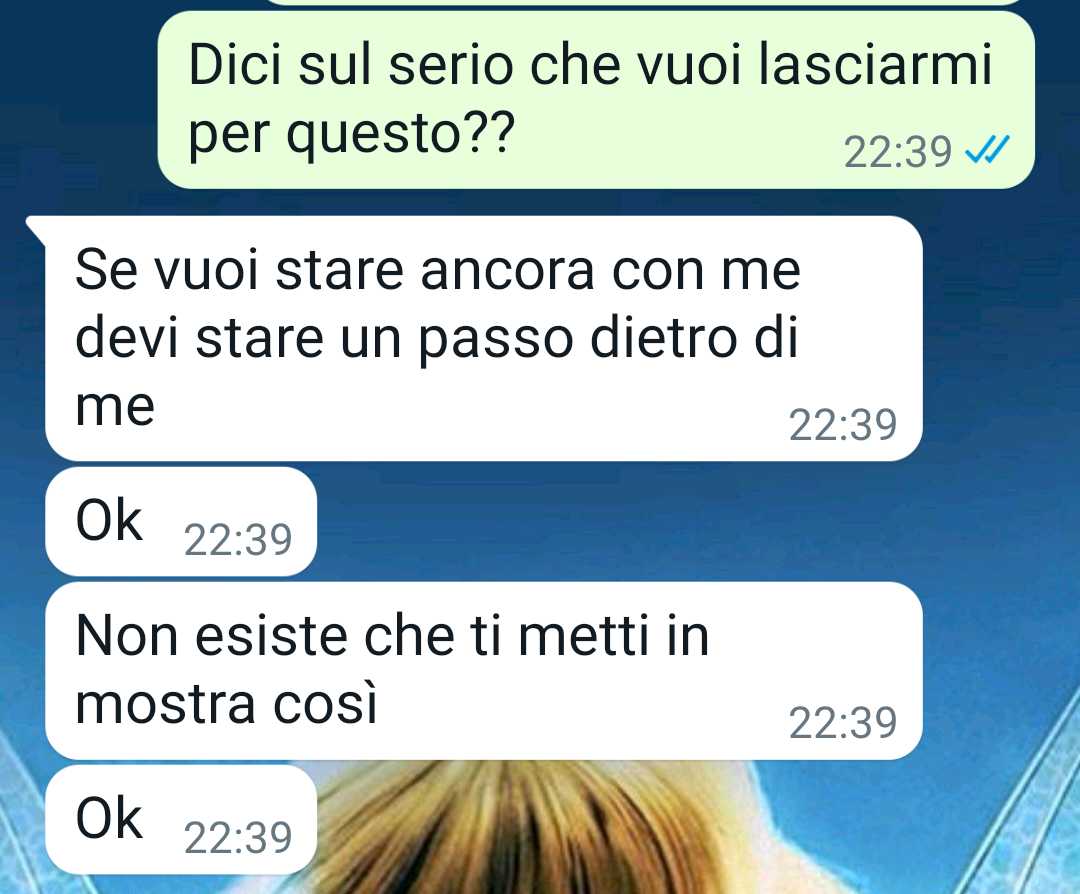Select the green message about 'lasciarmi'

[x=596, y=100]
